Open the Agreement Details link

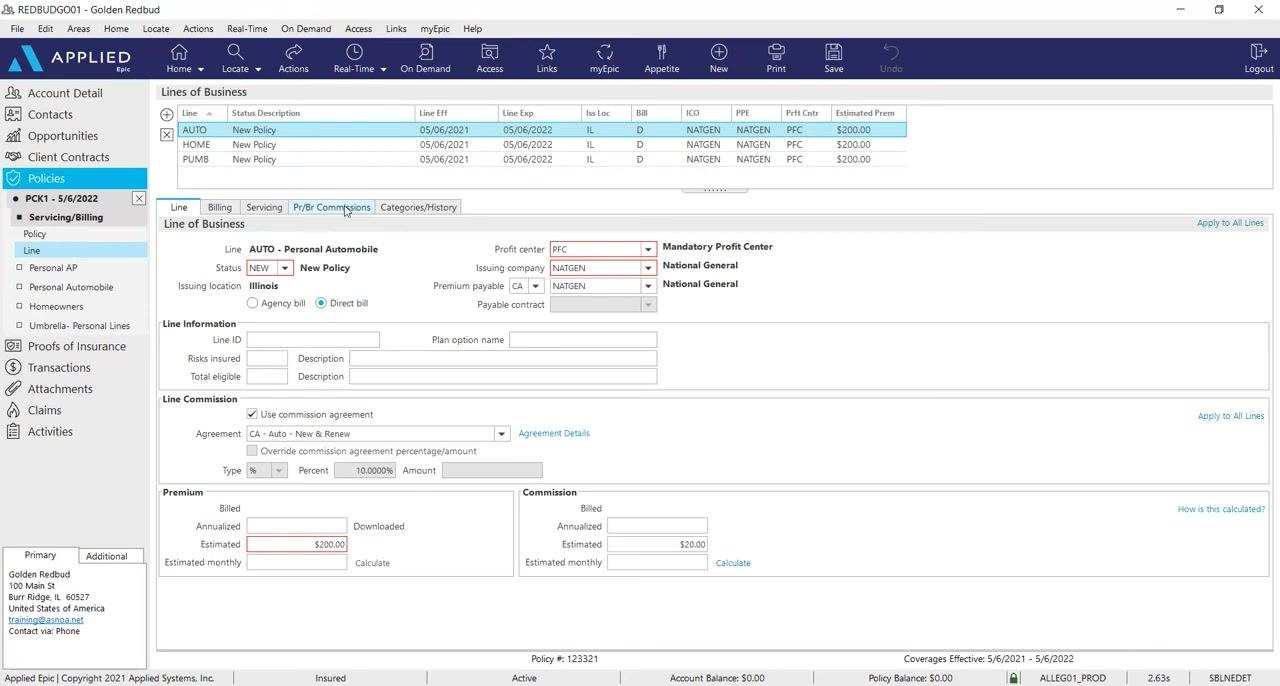tap(554, 434)
